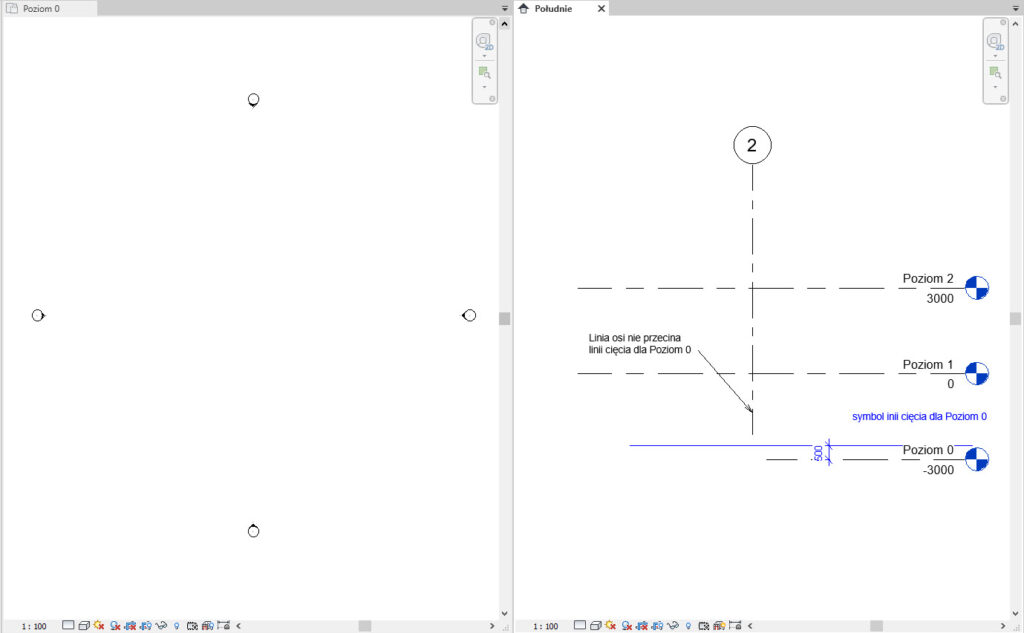Click Zoom Region tool in Południe navigation bar
1024x633 pixels.
click(994, 72)
